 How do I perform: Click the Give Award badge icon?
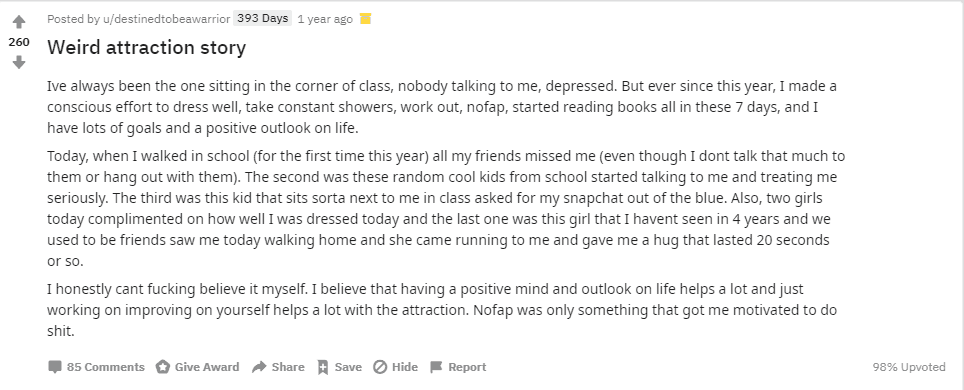coord(162,367)
